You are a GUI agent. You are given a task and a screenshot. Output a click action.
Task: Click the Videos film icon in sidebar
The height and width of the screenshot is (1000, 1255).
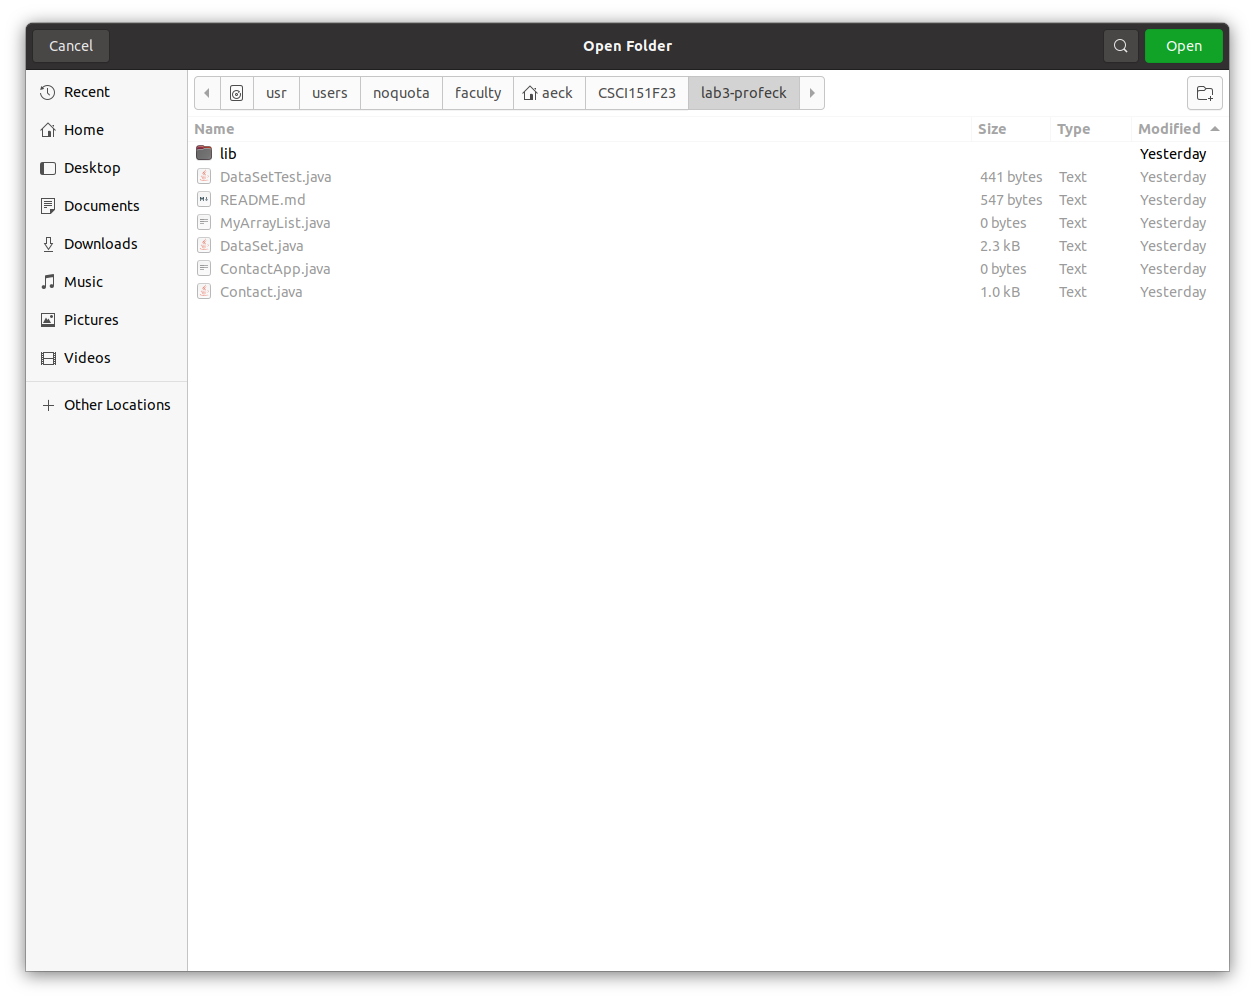[x=48, y=358]
